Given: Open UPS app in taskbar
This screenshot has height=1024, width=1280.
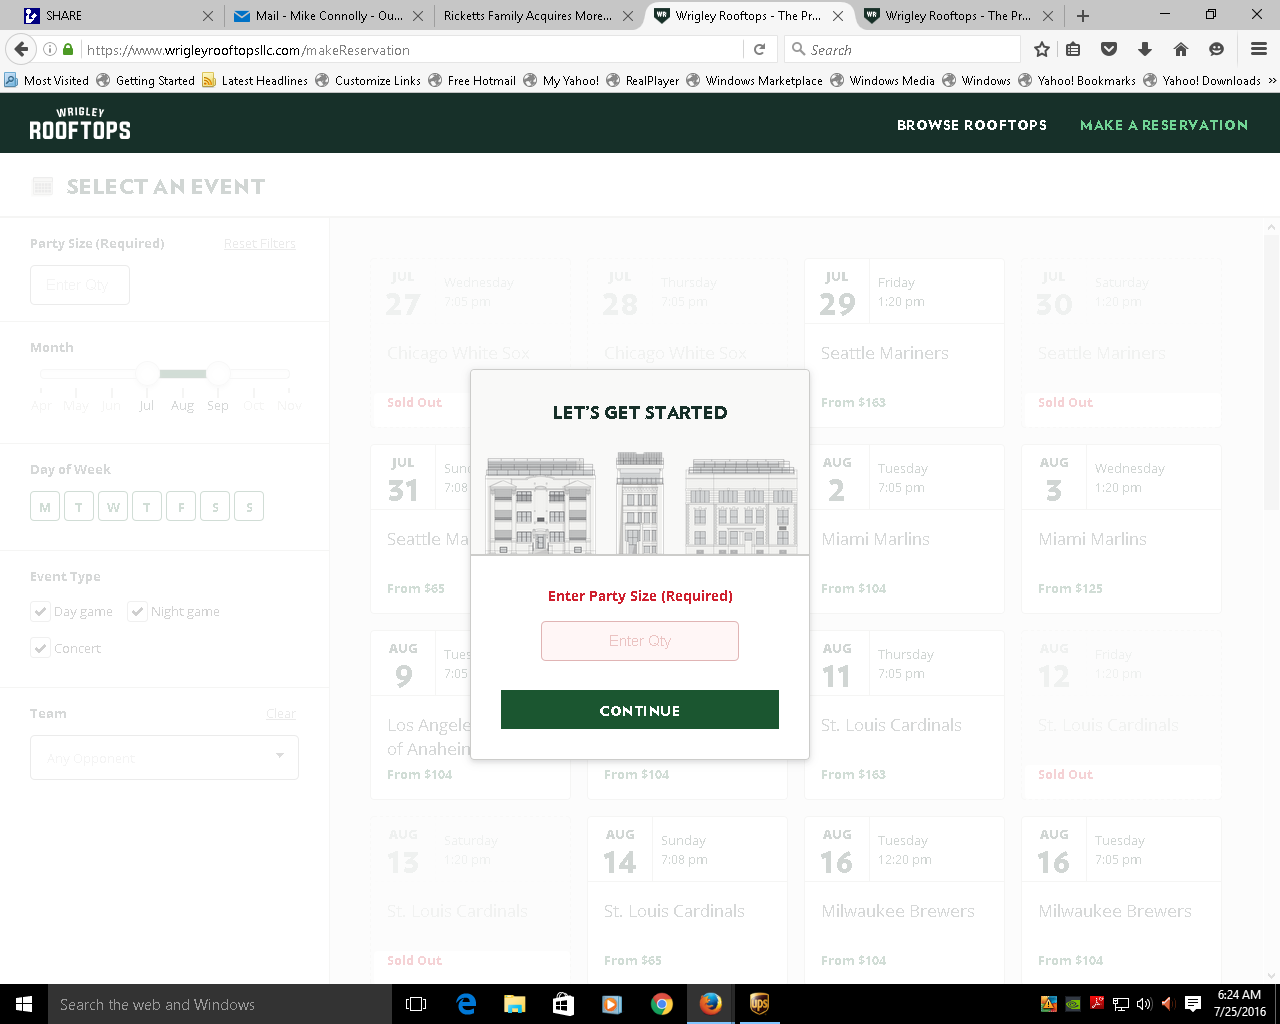Looking at the screenshot, I should (x=759, y=1004).
